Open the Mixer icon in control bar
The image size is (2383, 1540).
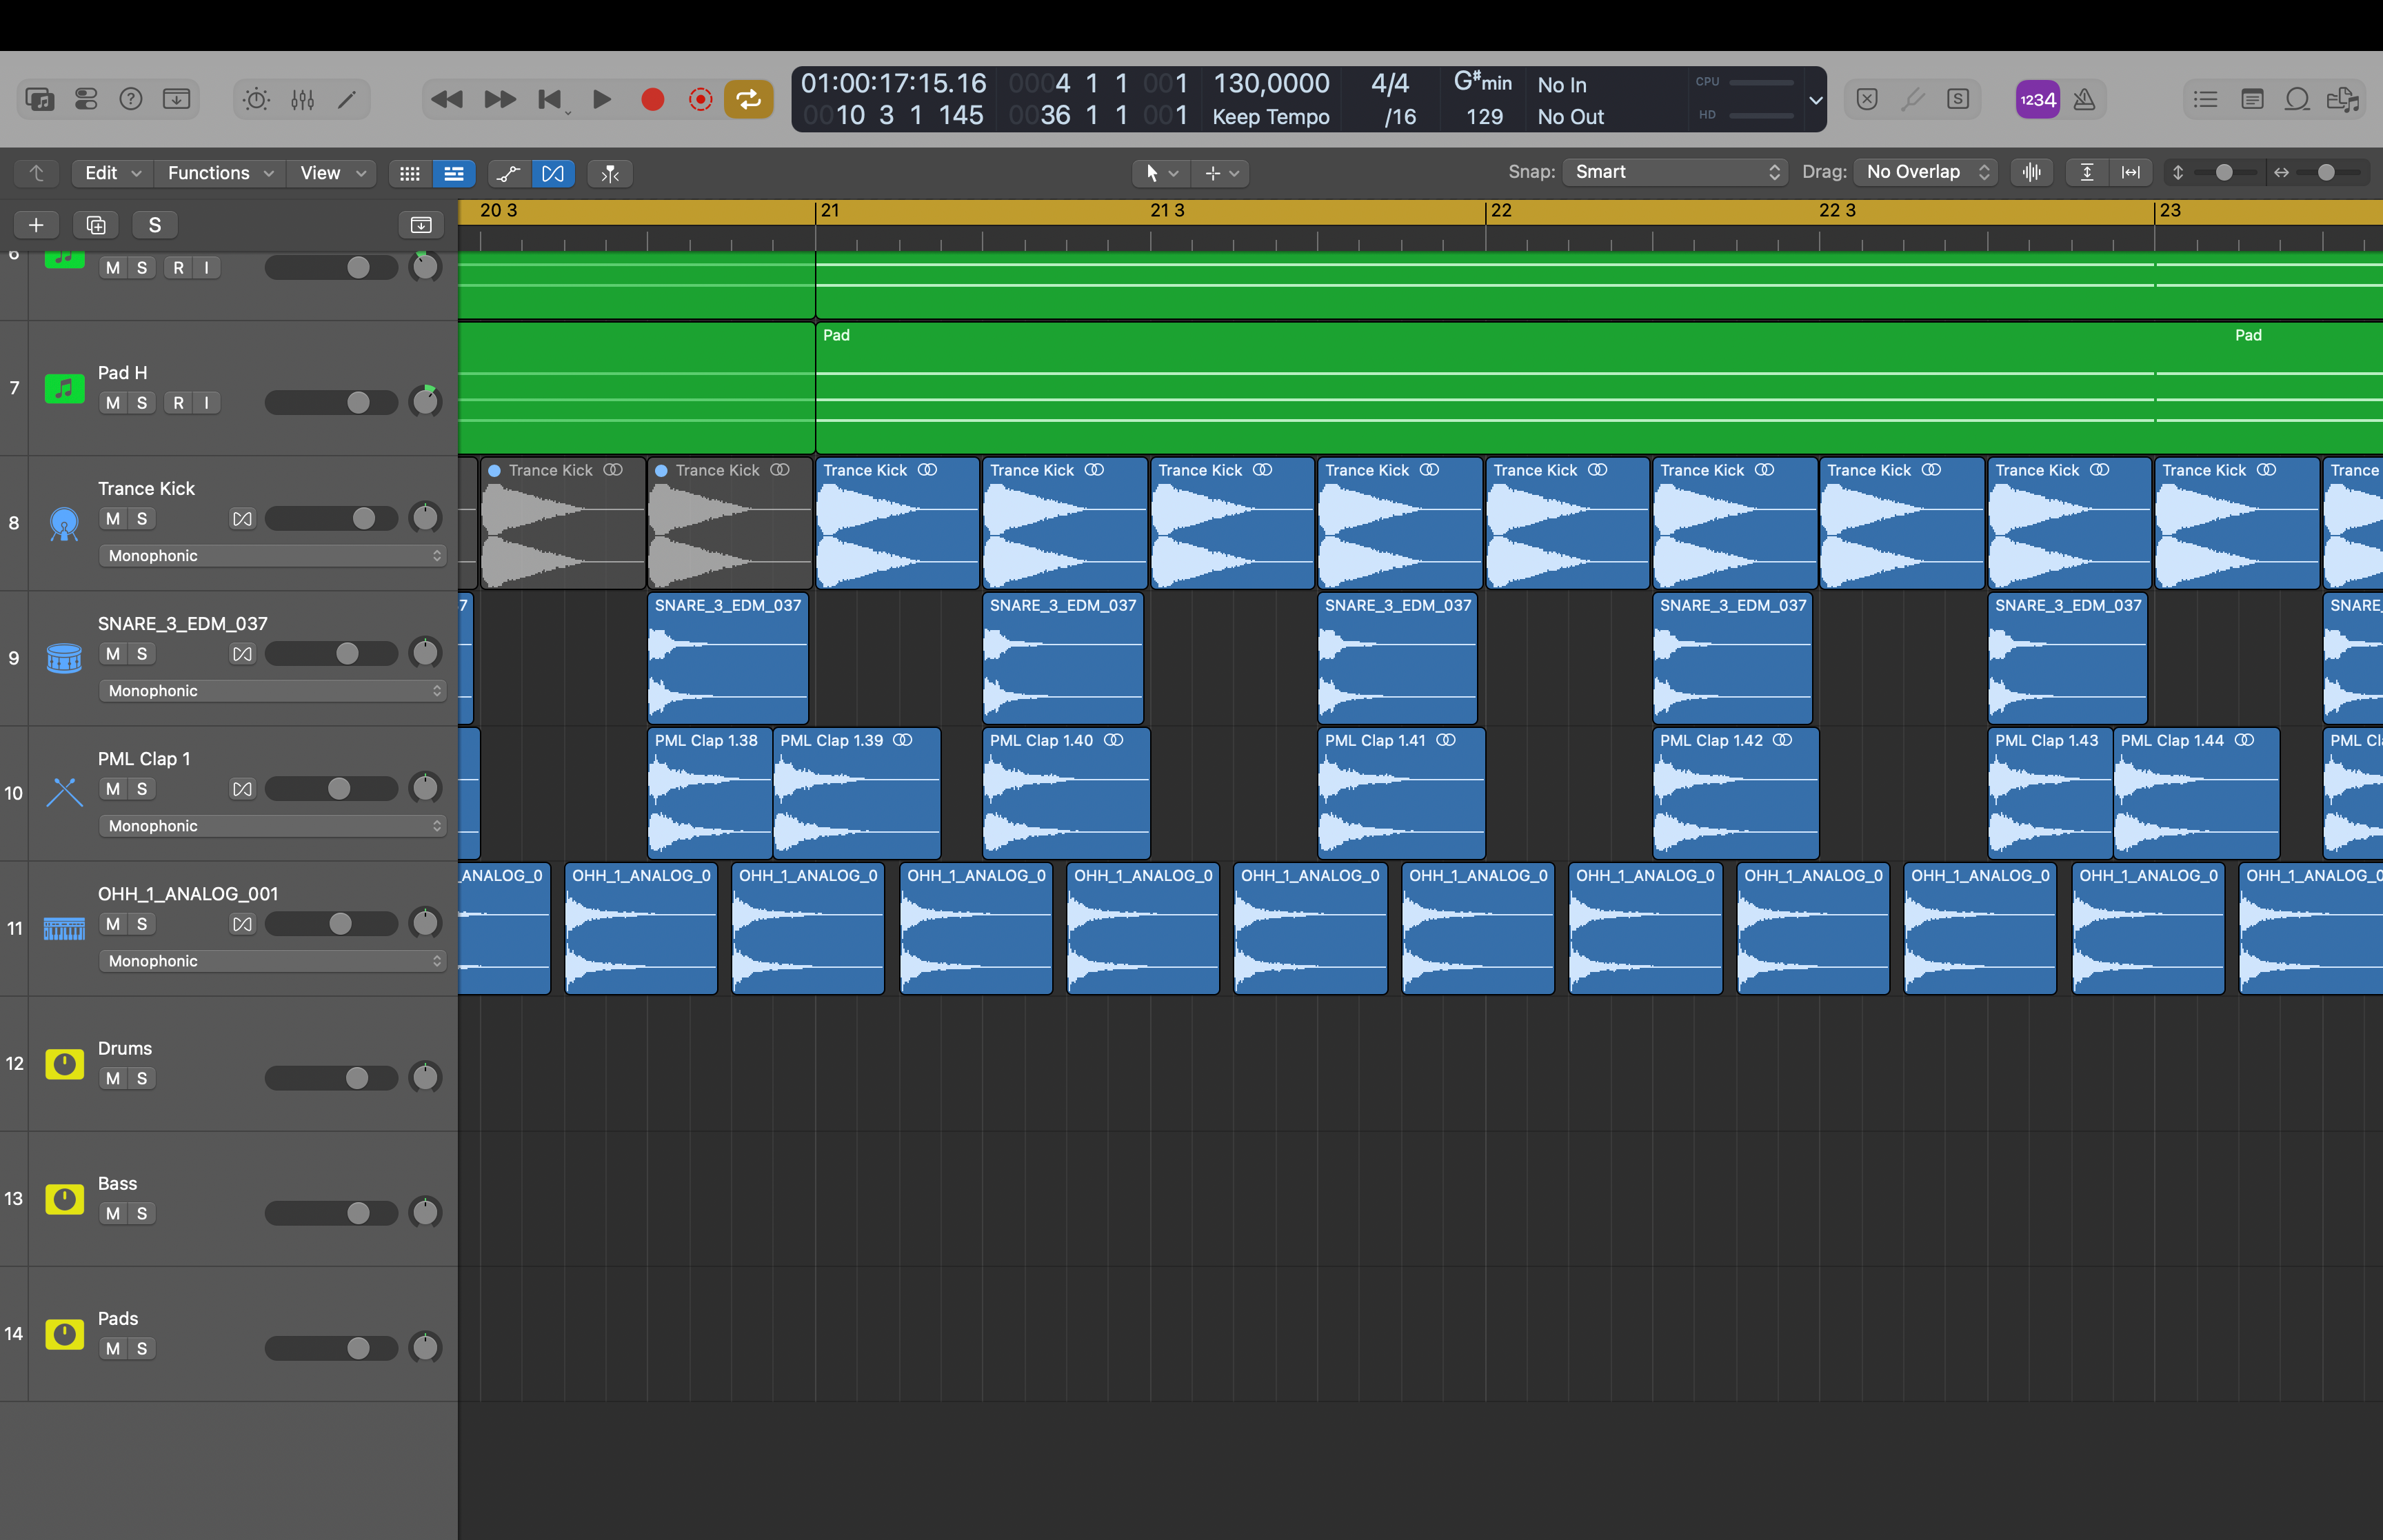(302, 99)
